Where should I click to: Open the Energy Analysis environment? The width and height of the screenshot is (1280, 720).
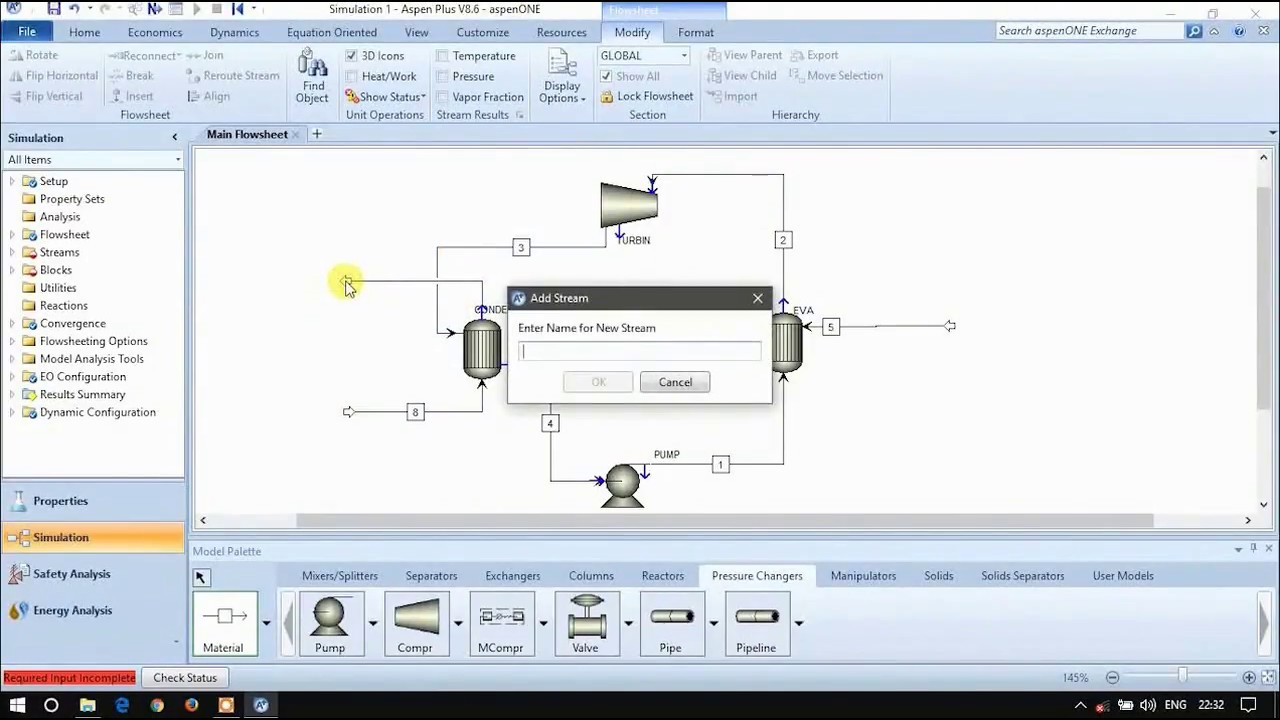[x=93, y=610]
